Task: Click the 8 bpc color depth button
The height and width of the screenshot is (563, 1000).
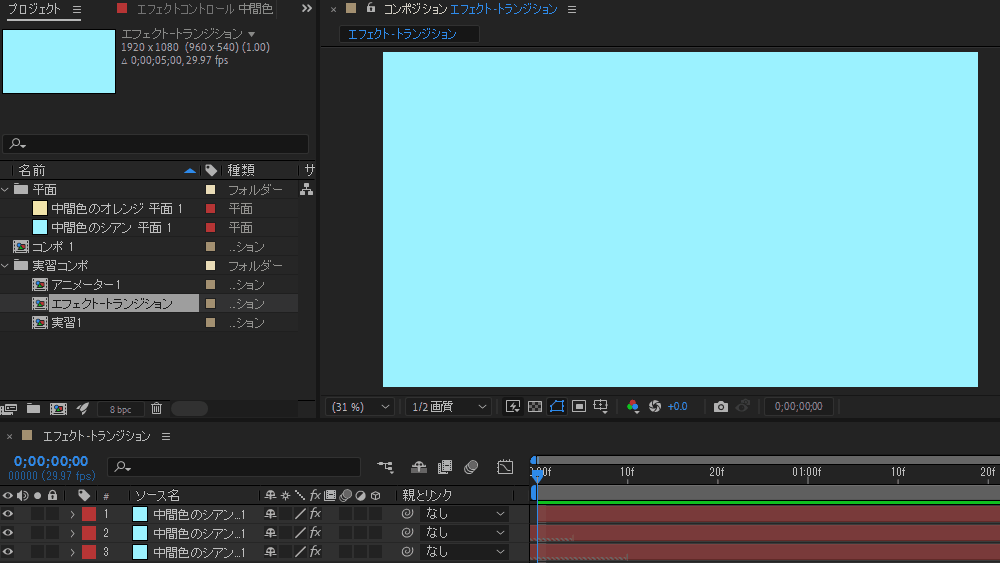Action: pos(120,409)
